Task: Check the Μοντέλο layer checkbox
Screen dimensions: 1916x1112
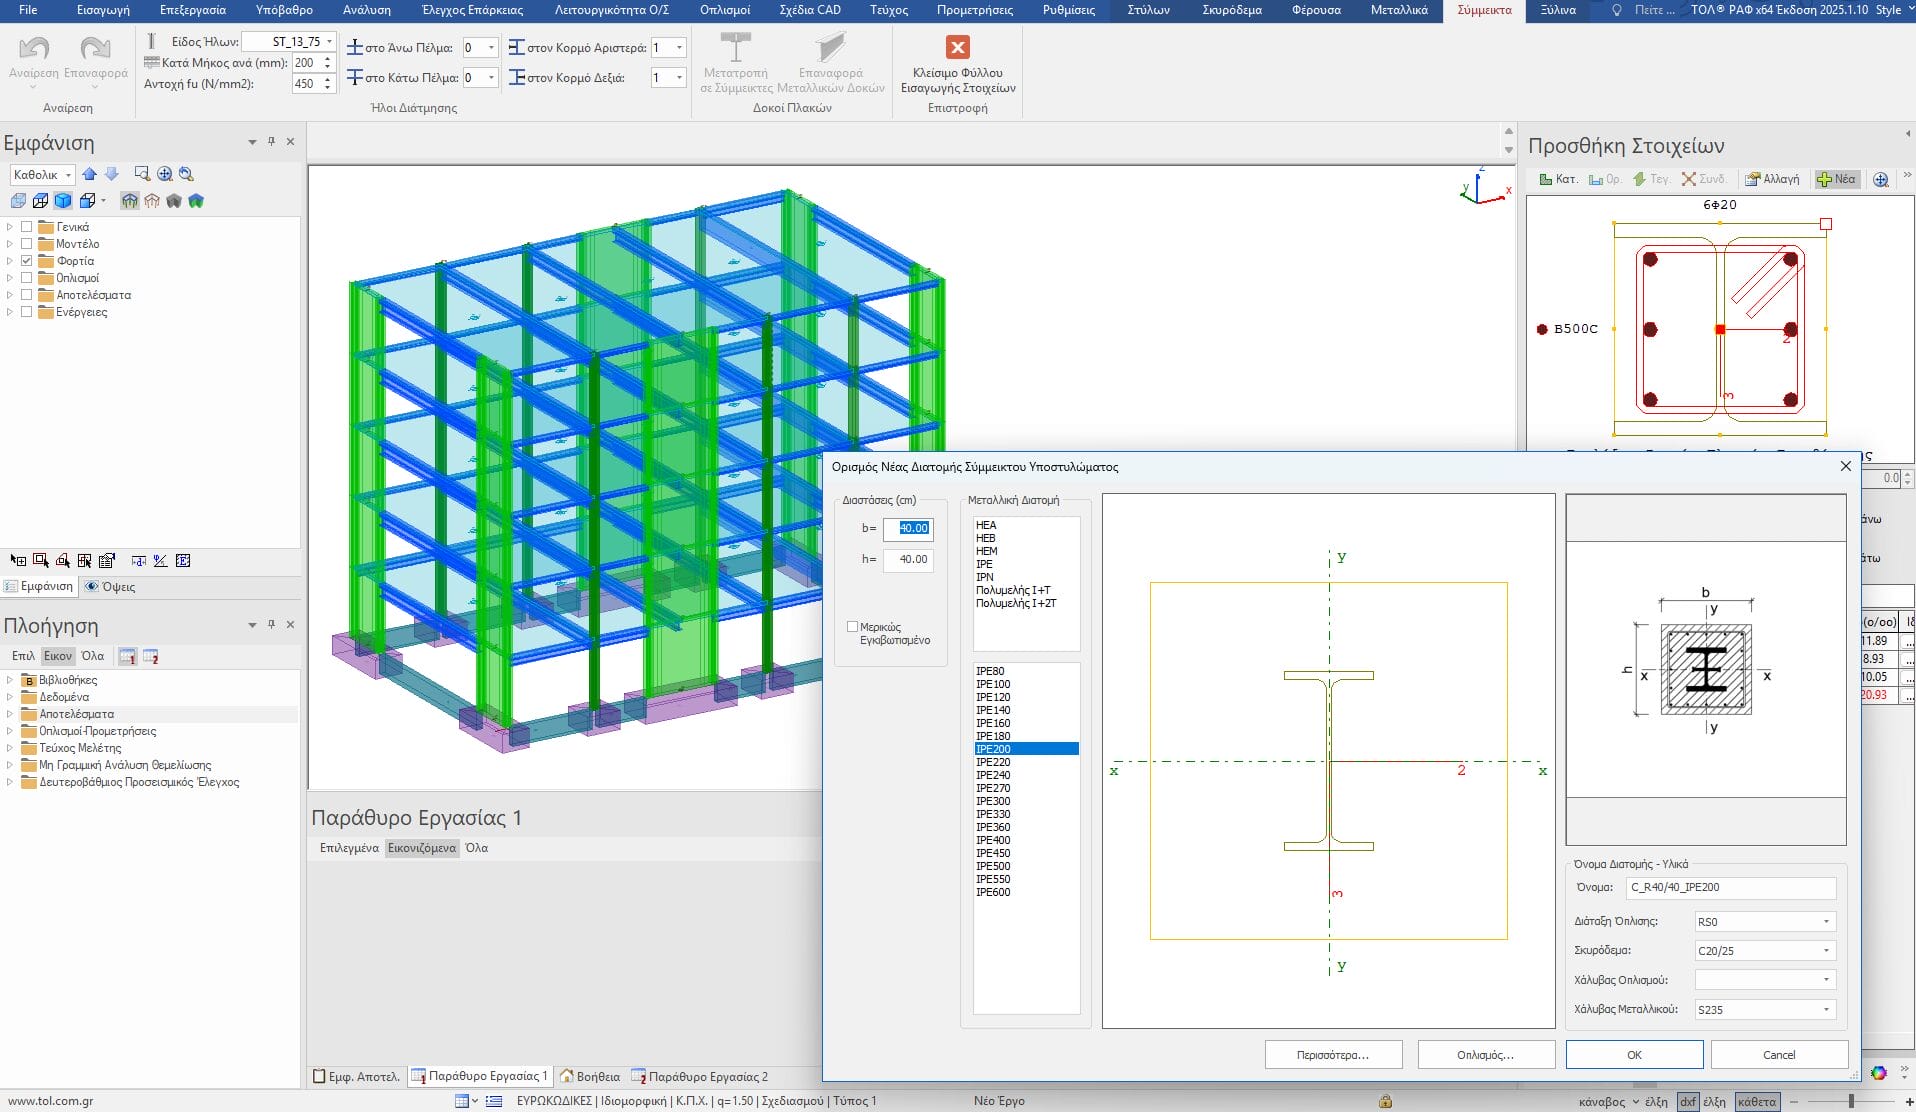Action: pyautogui.click(x=27, y=244)
